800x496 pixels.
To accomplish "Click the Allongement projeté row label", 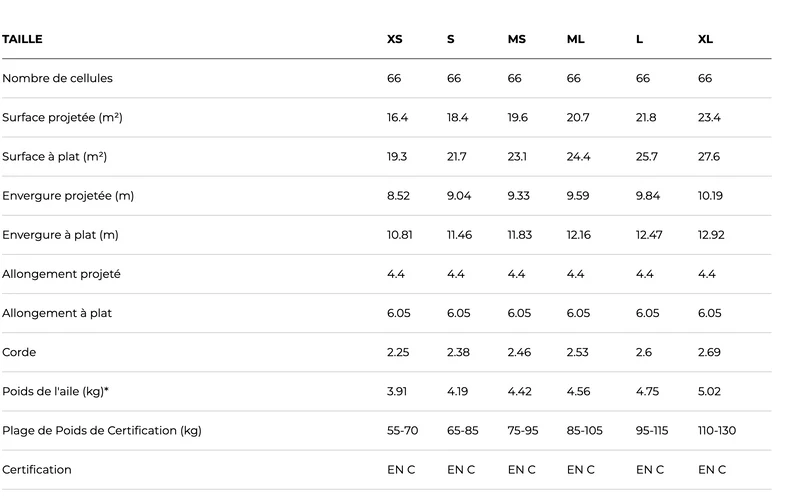I will tap(61, 274).
